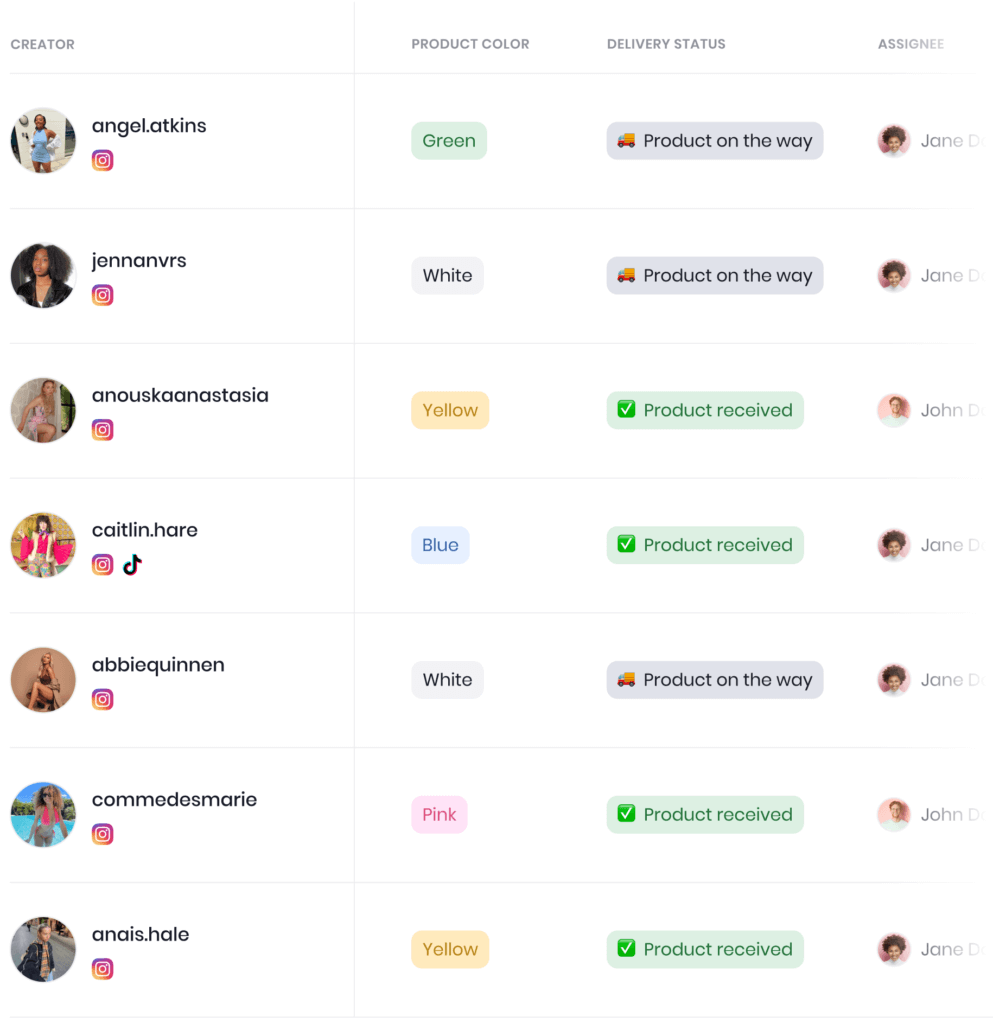Open angel.atkins Instagram icon
The height and width of the screenshot is (1024, 993).
[102, 160]
